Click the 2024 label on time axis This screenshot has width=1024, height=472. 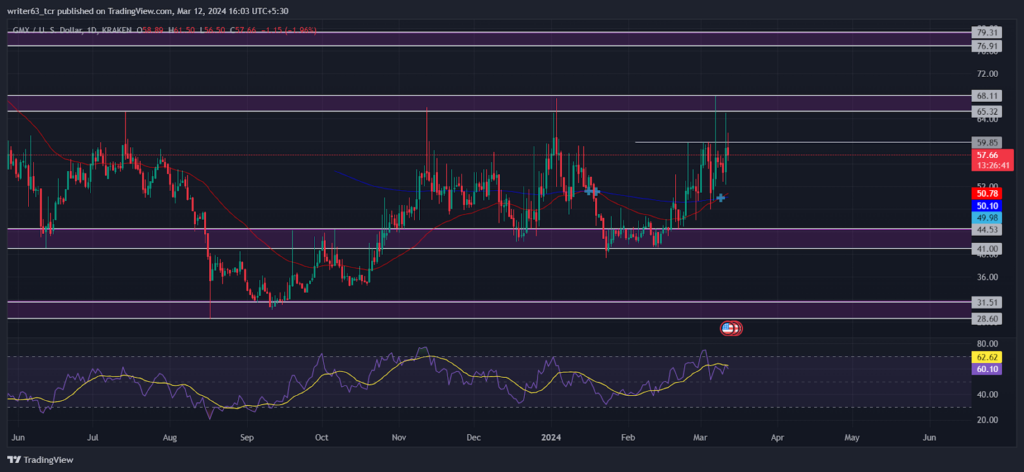click(551, 437)
